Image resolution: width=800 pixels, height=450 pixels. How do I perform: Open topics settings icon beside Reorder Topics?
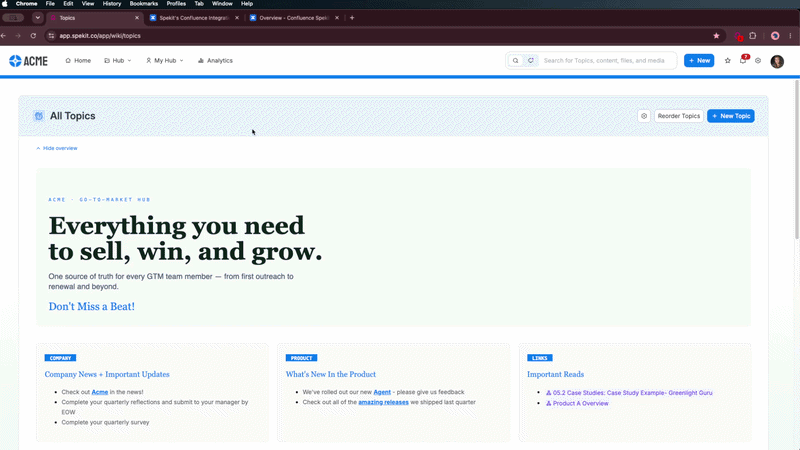[x=644, y=116]
